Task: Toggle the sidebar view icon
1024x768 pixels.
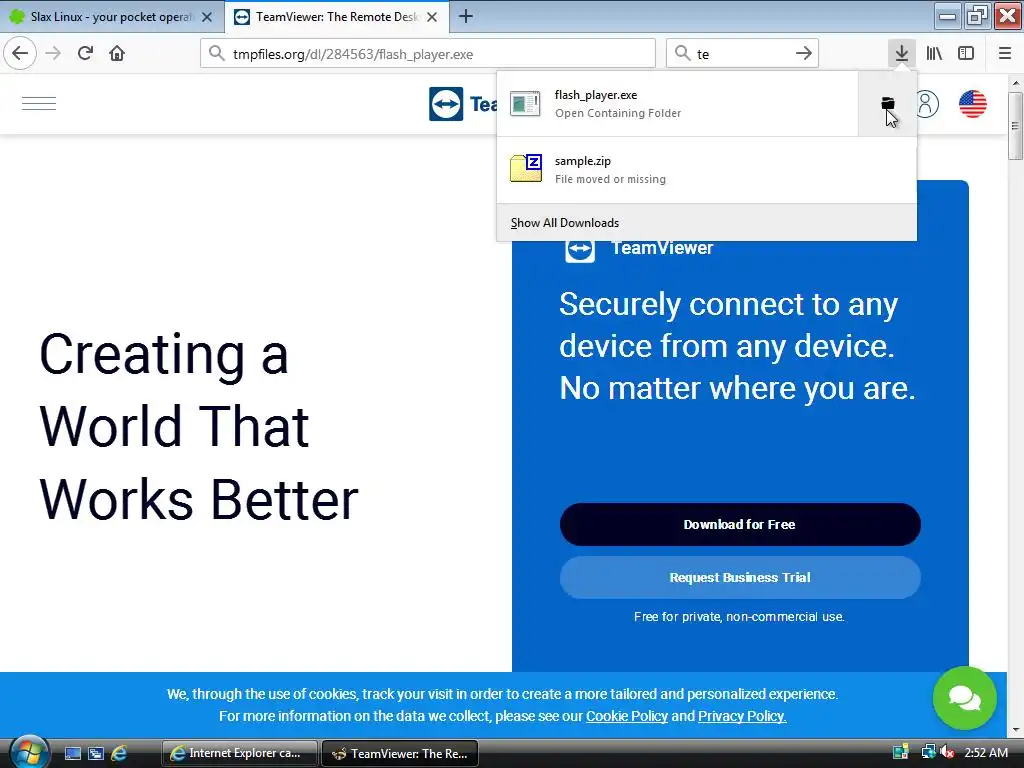Action: (x=966, y=53)
